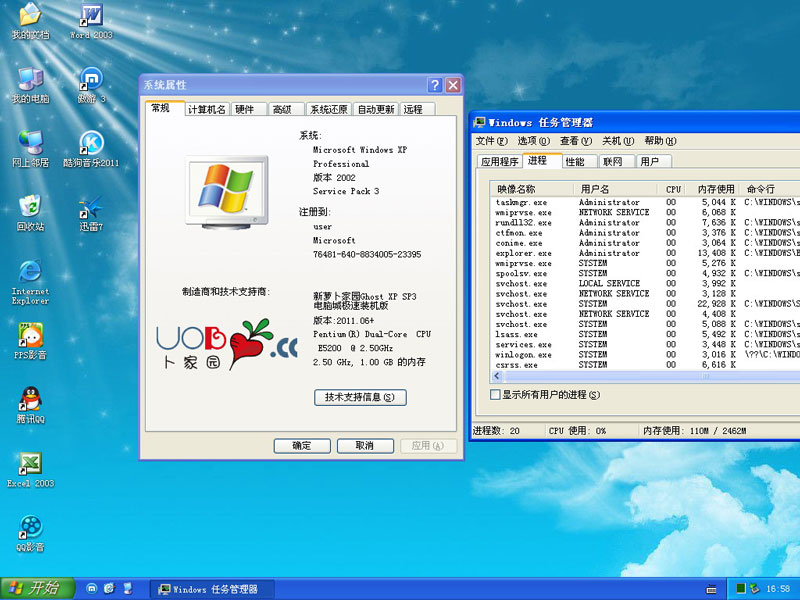Viewport: 800px width, 600px height.
Task: Open the 文件(F) menu in Task Manager
Action: coord(491,141)
